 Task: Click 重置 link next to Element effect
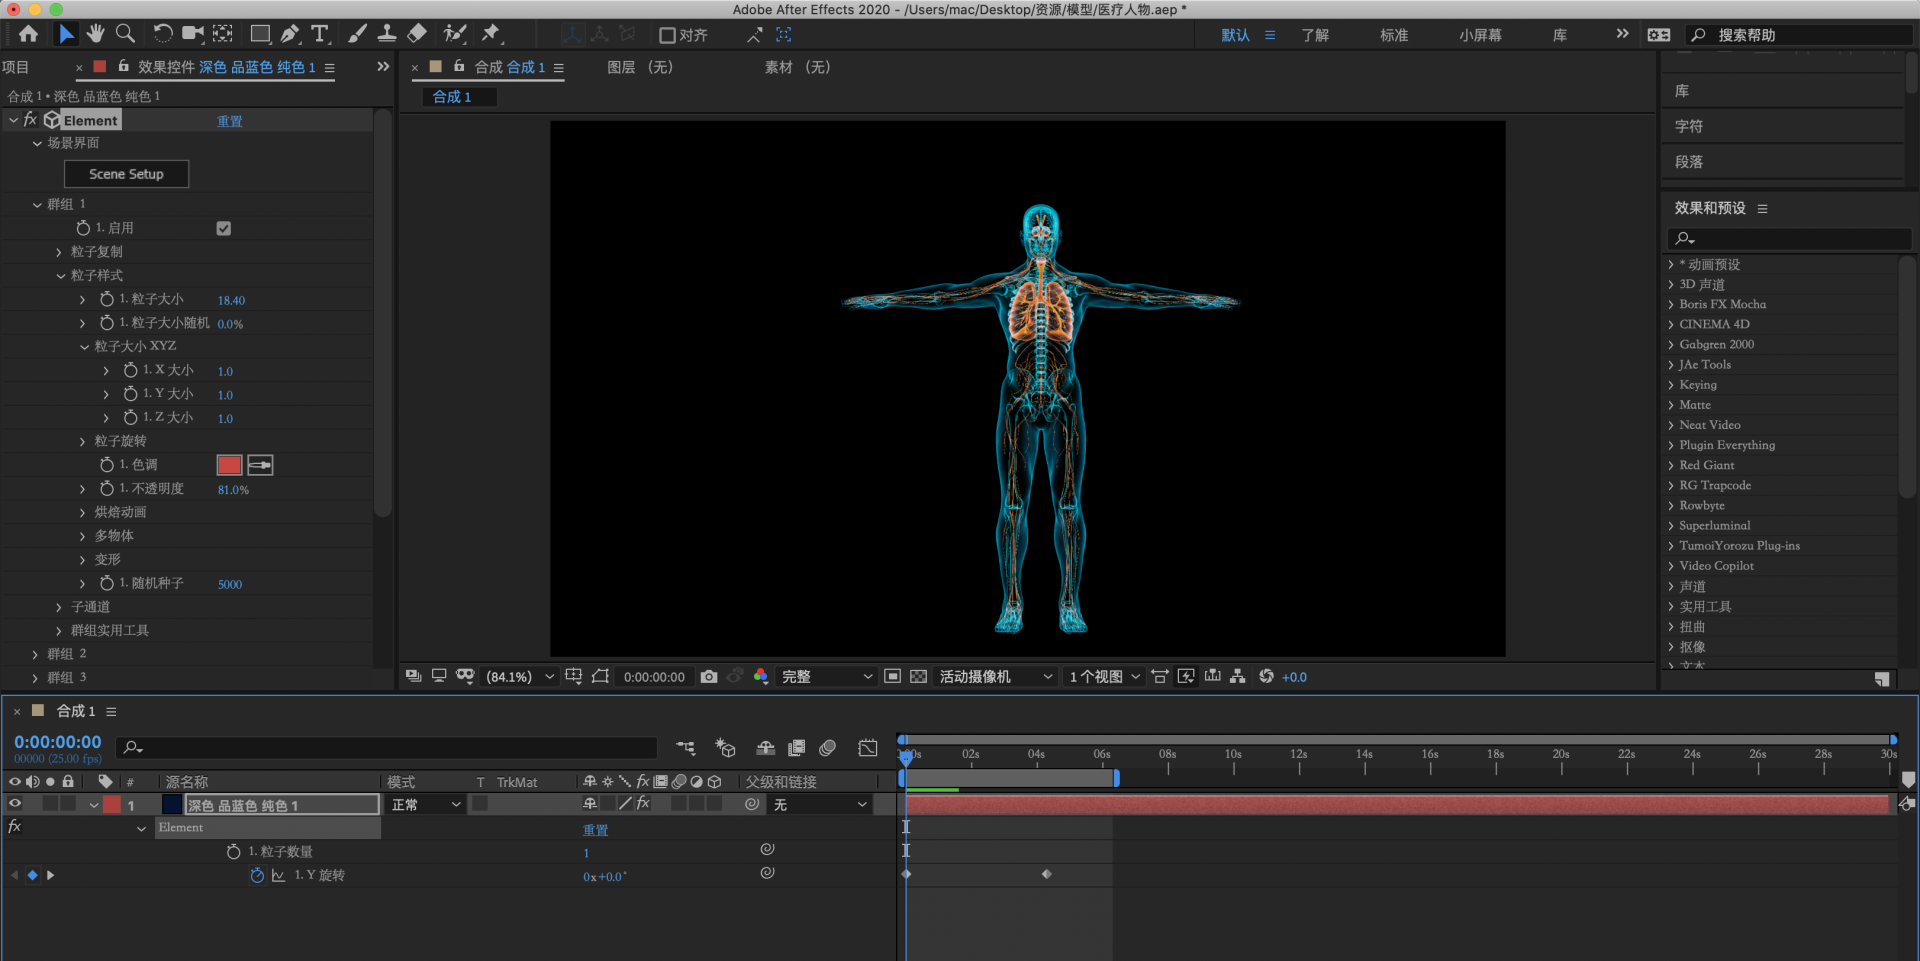[x=230, y=121]
